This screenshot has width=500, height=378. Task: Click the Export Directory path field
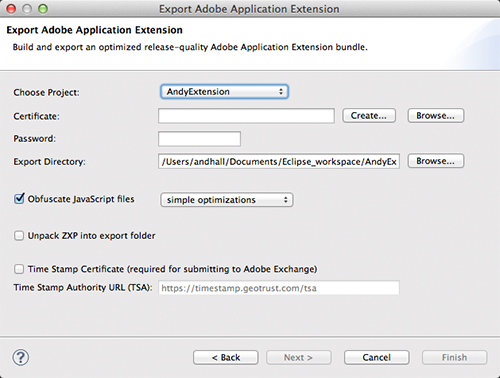point(279,161)
